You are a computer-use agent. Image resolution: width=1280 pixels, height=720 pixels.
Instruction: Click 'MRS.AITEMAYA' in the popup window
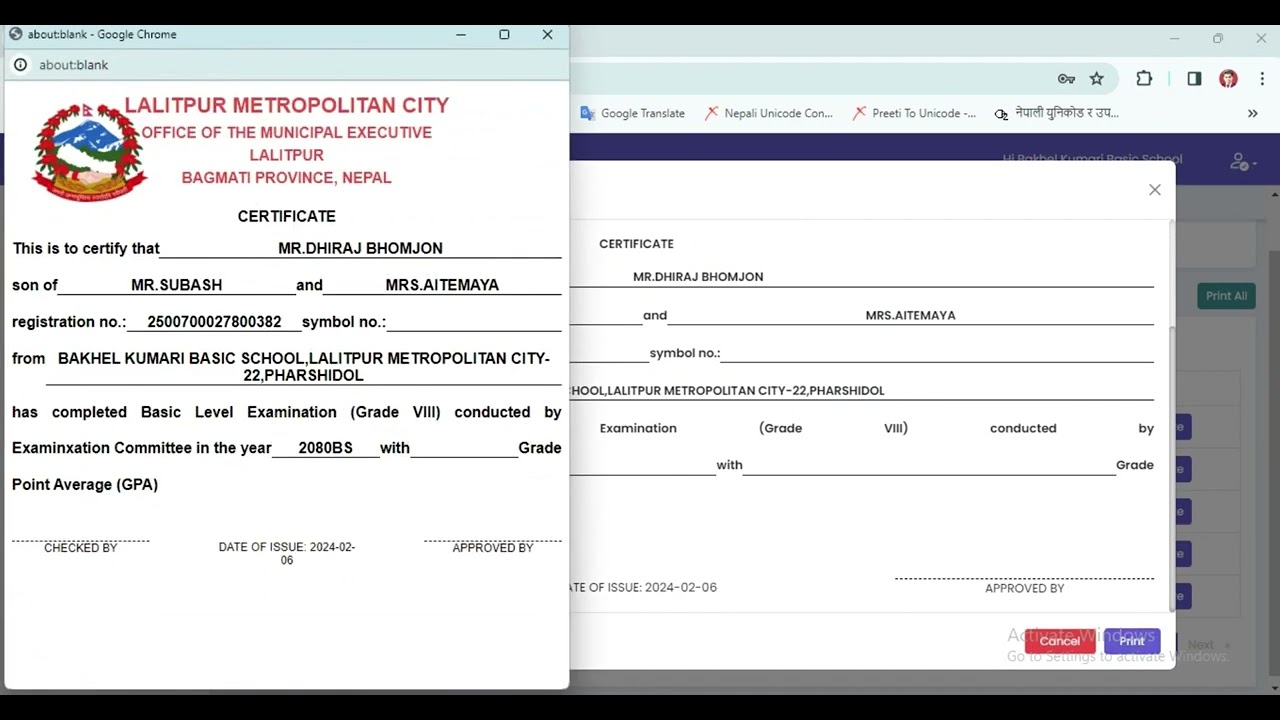(x=442, y=285)
